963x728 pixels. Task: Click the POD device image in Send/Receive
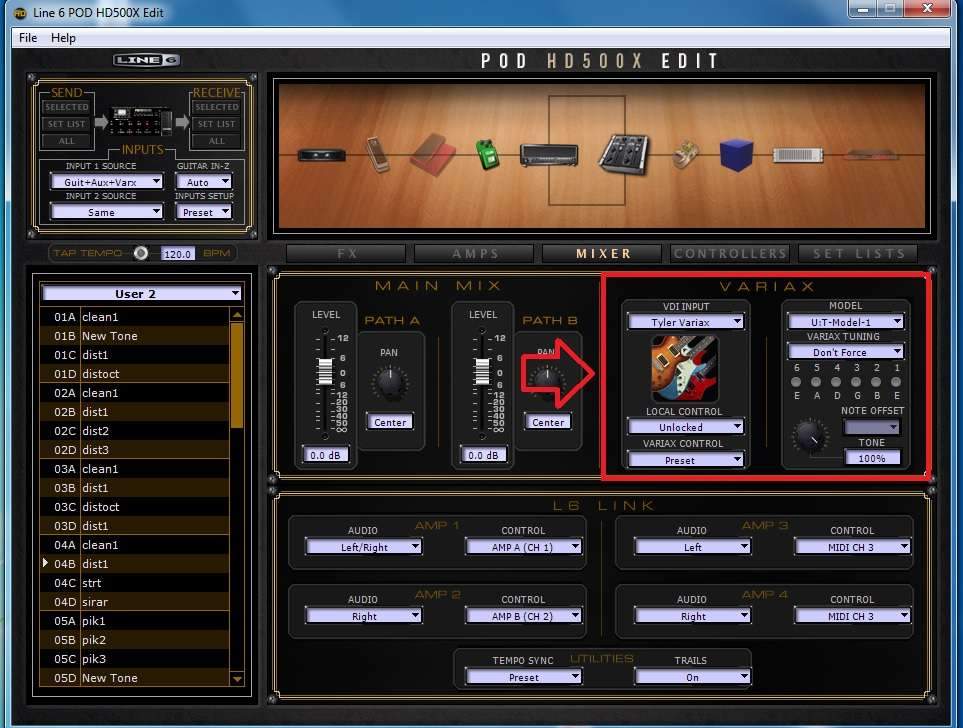point(141,122)
